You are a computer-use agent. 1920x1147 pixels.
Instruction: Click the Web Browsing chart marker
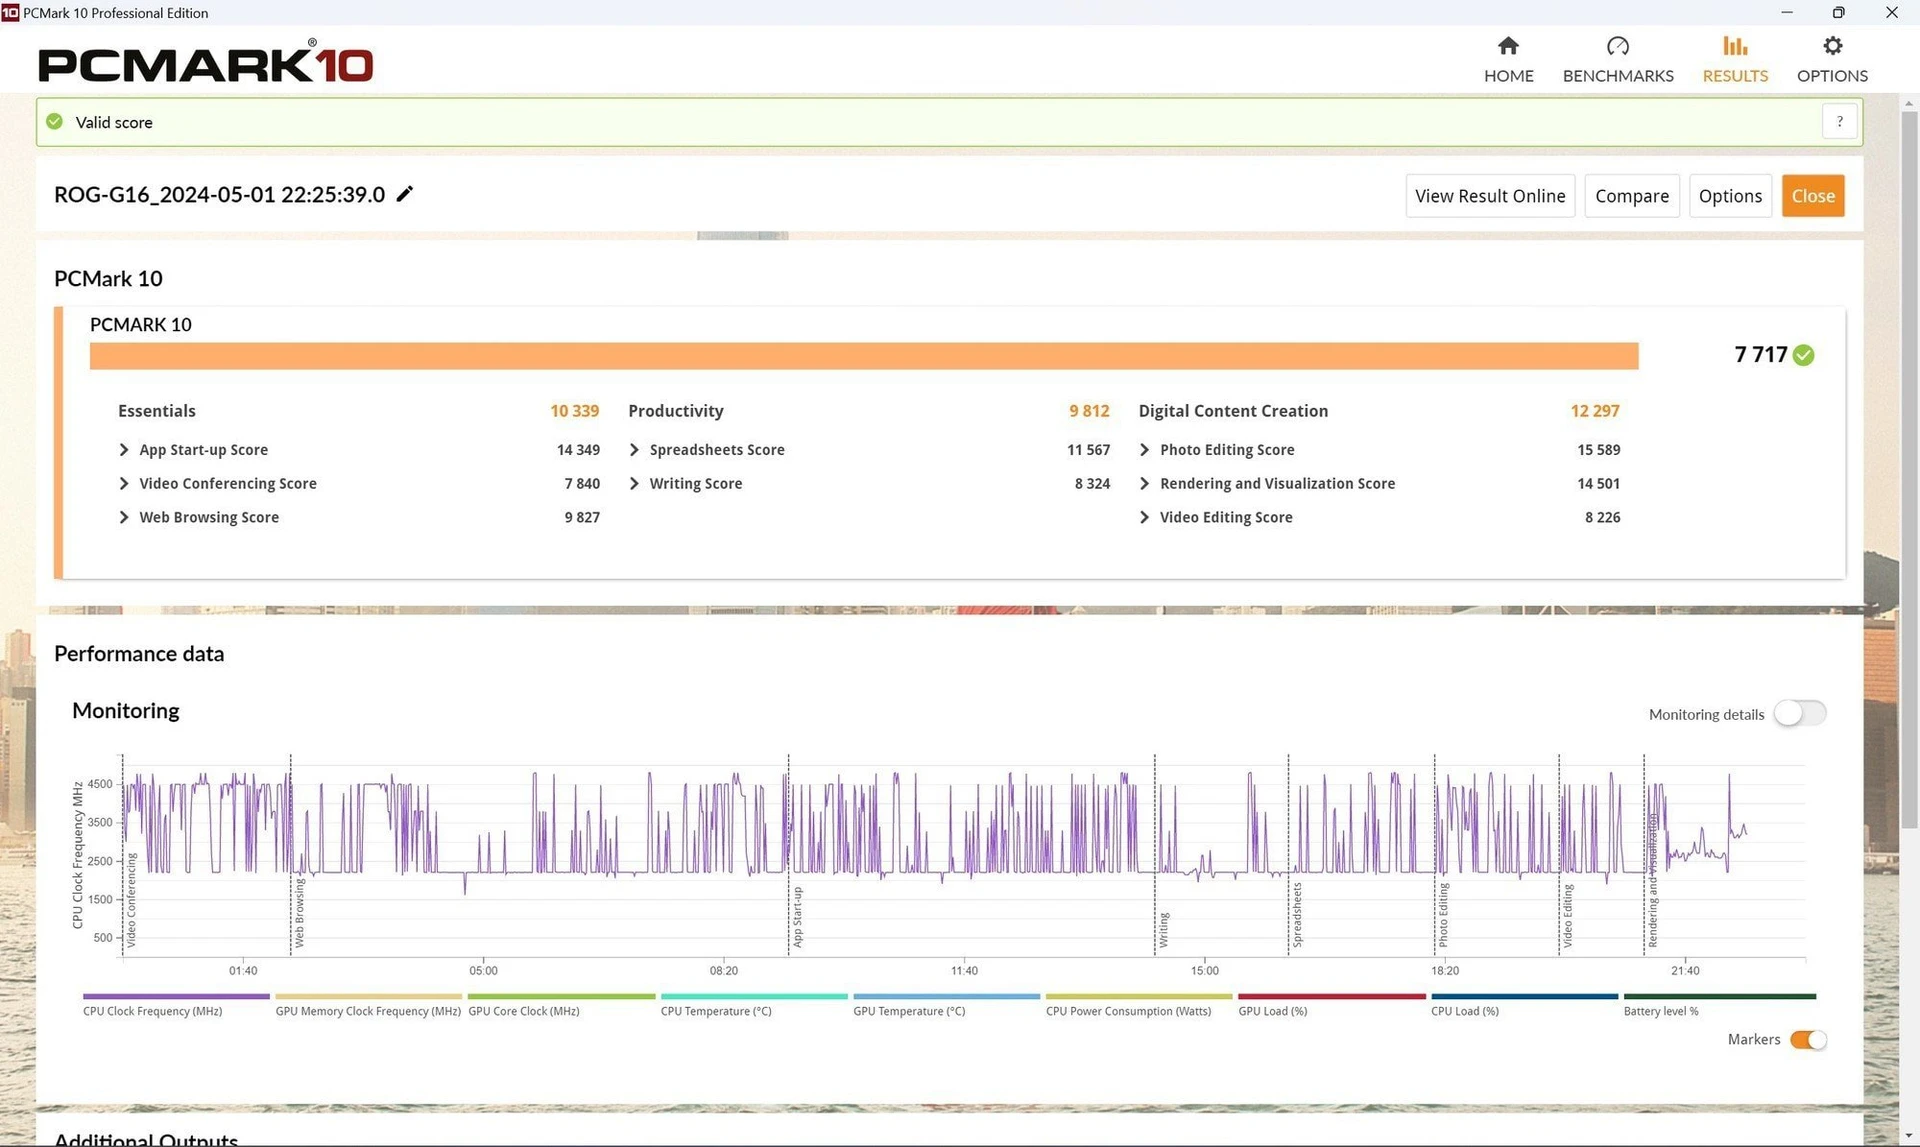[x=299, y=912]
